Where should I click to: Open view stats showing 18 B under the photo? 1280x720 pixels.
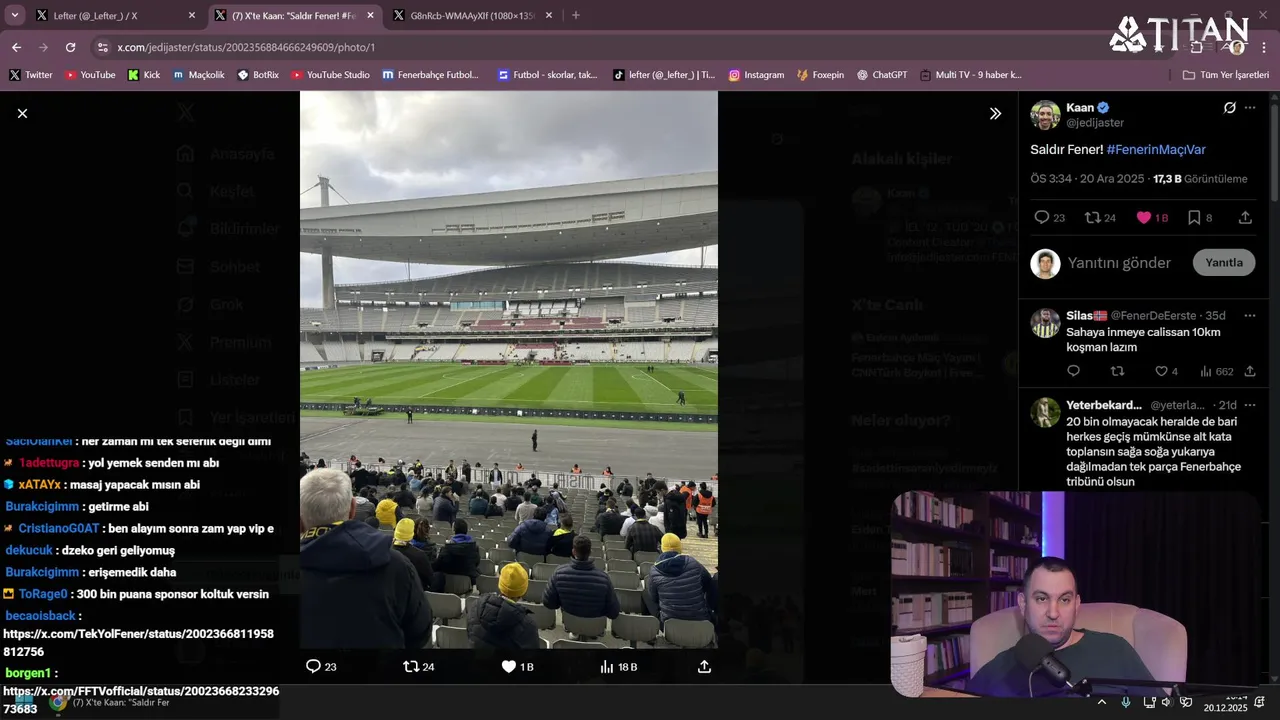click(618, 666)
